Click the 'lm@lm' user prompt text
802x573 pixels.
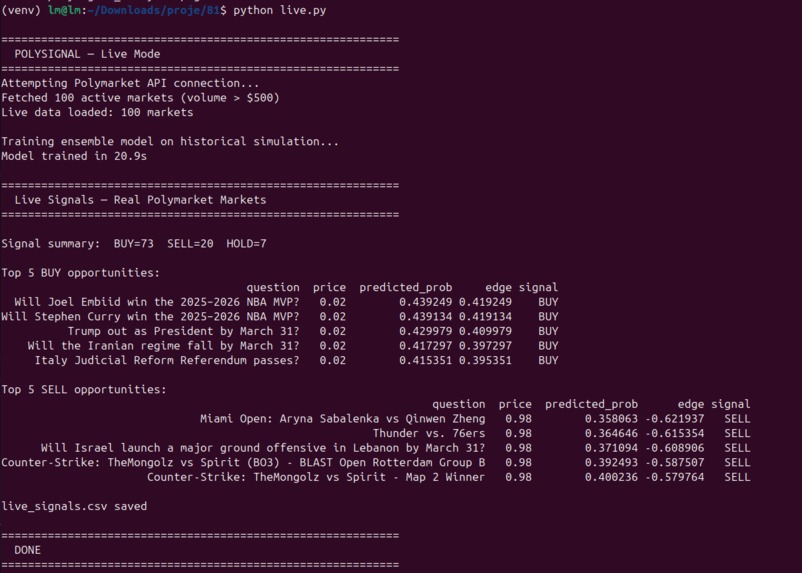[64, 10]
